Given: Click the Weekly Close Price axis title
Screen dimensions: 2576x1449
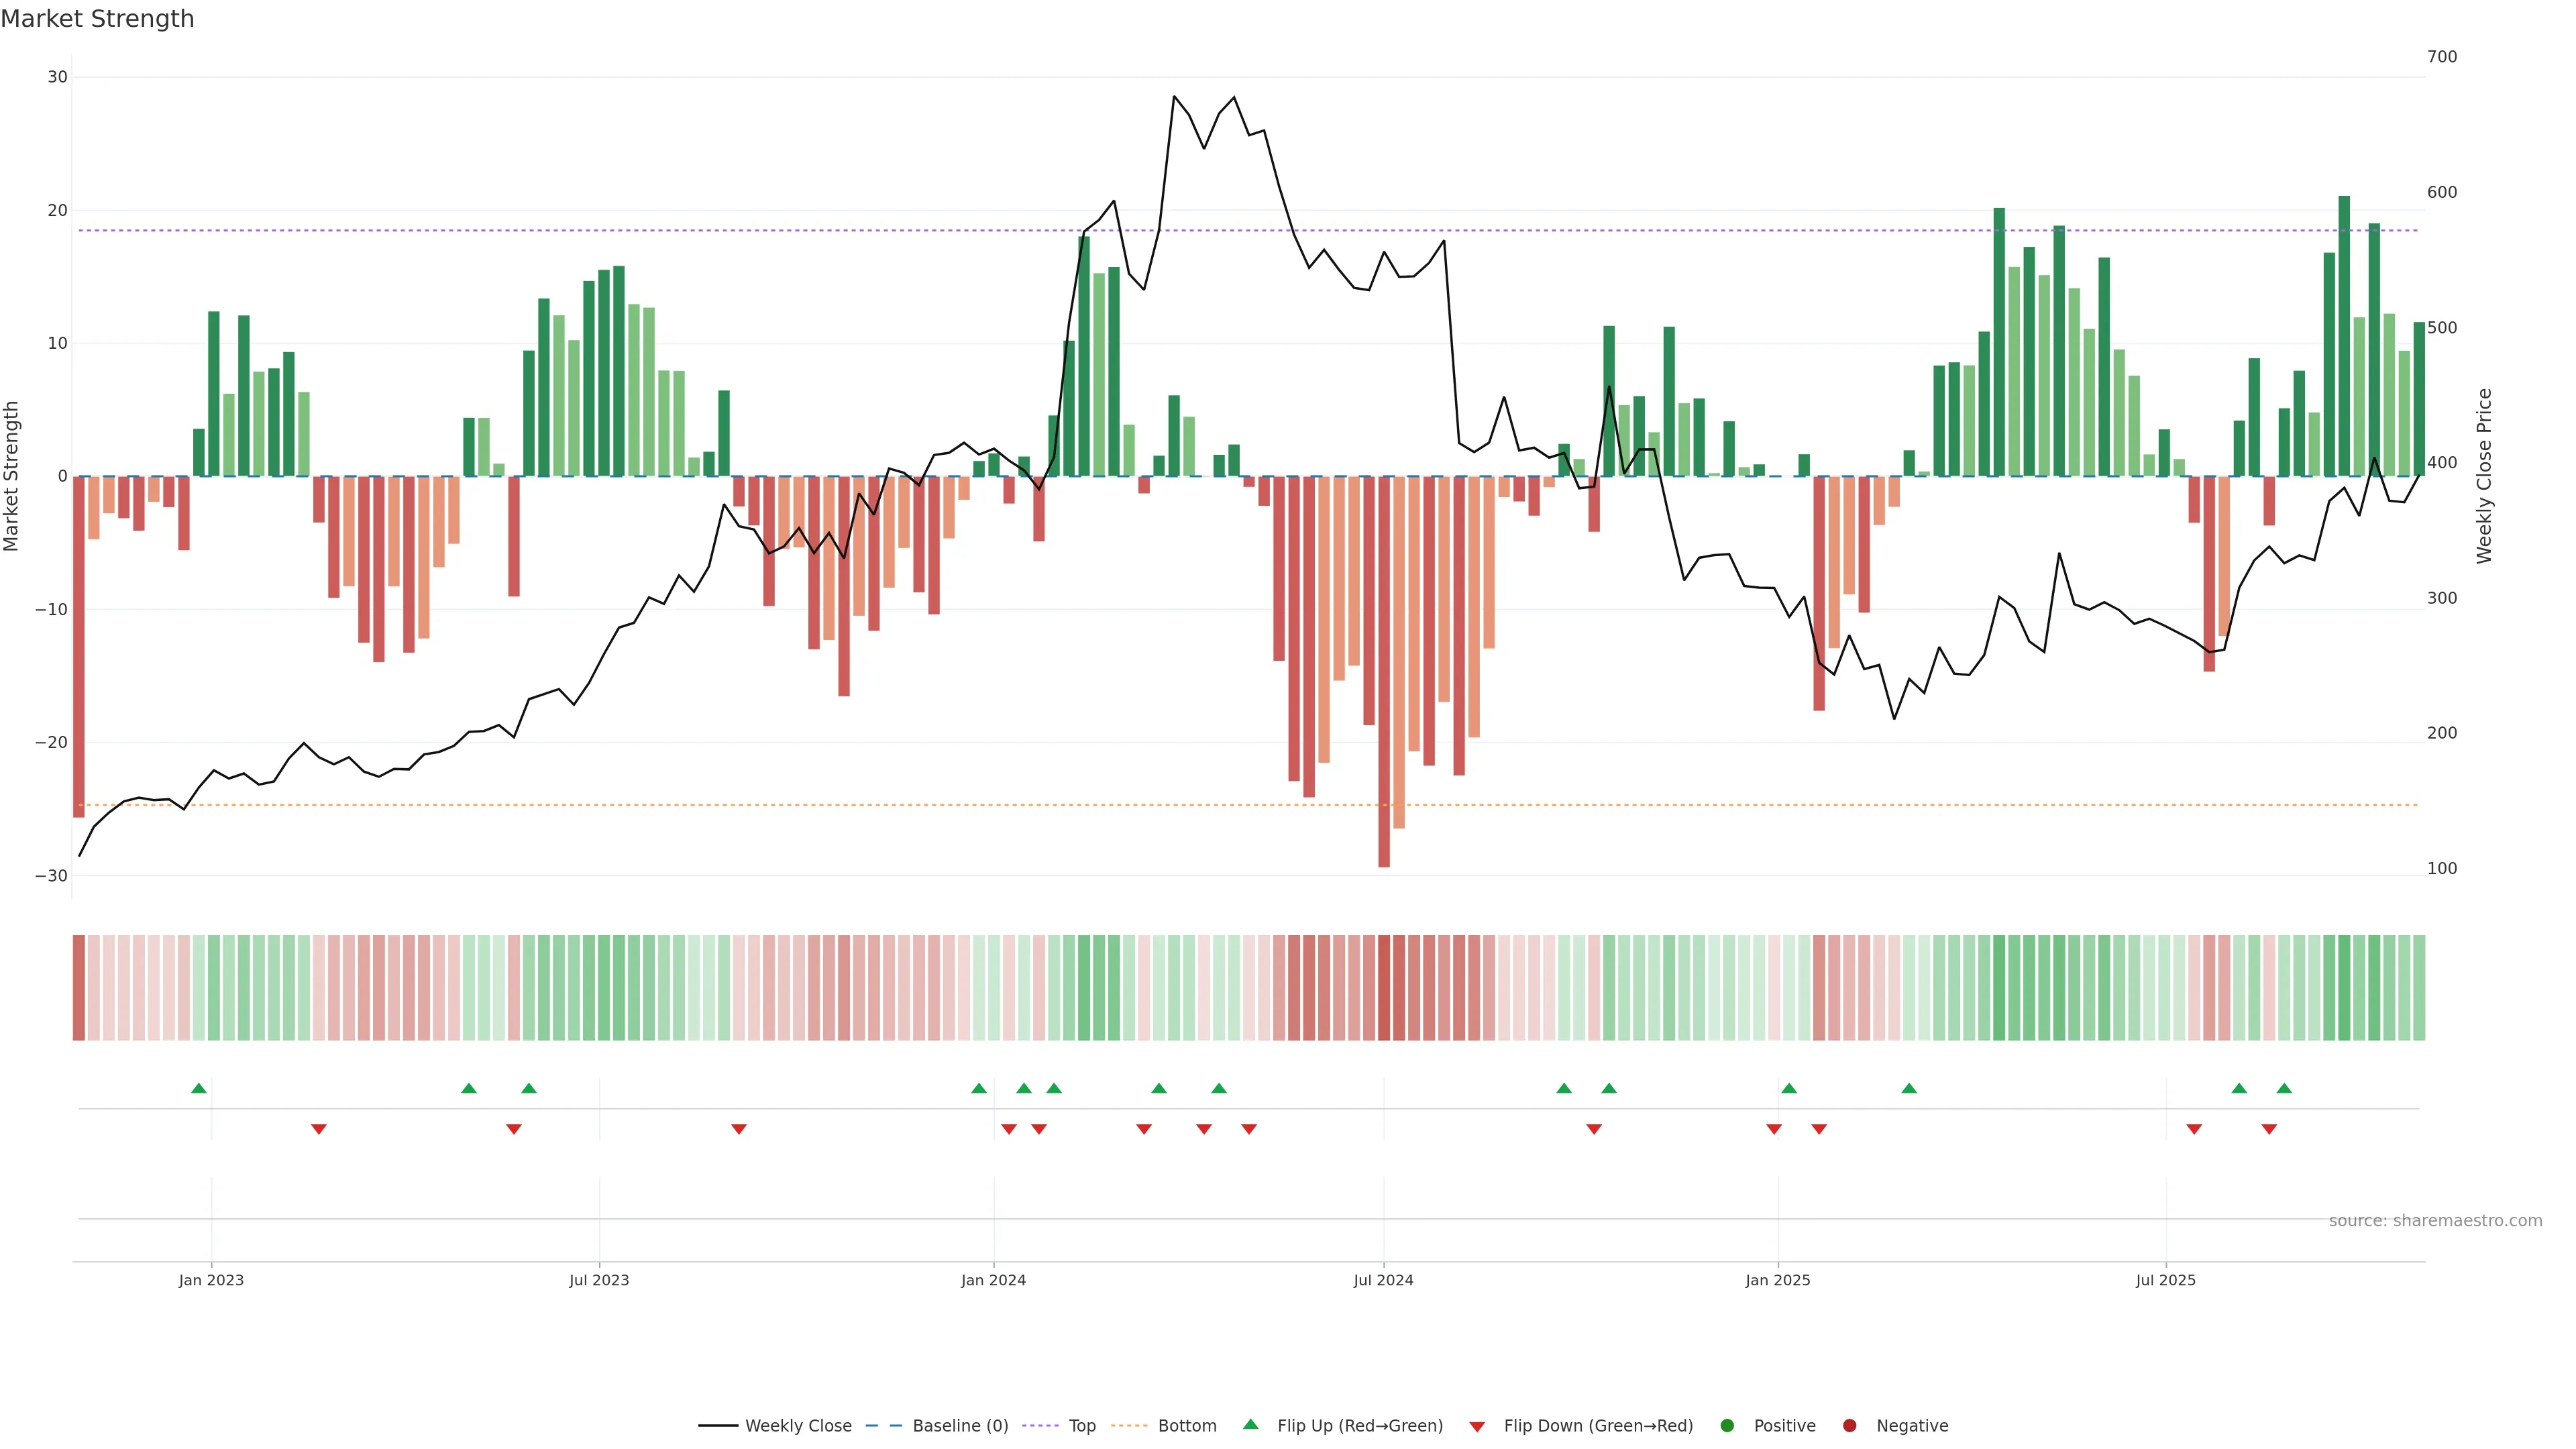Looking at the screenshot, I should 2484,476.
